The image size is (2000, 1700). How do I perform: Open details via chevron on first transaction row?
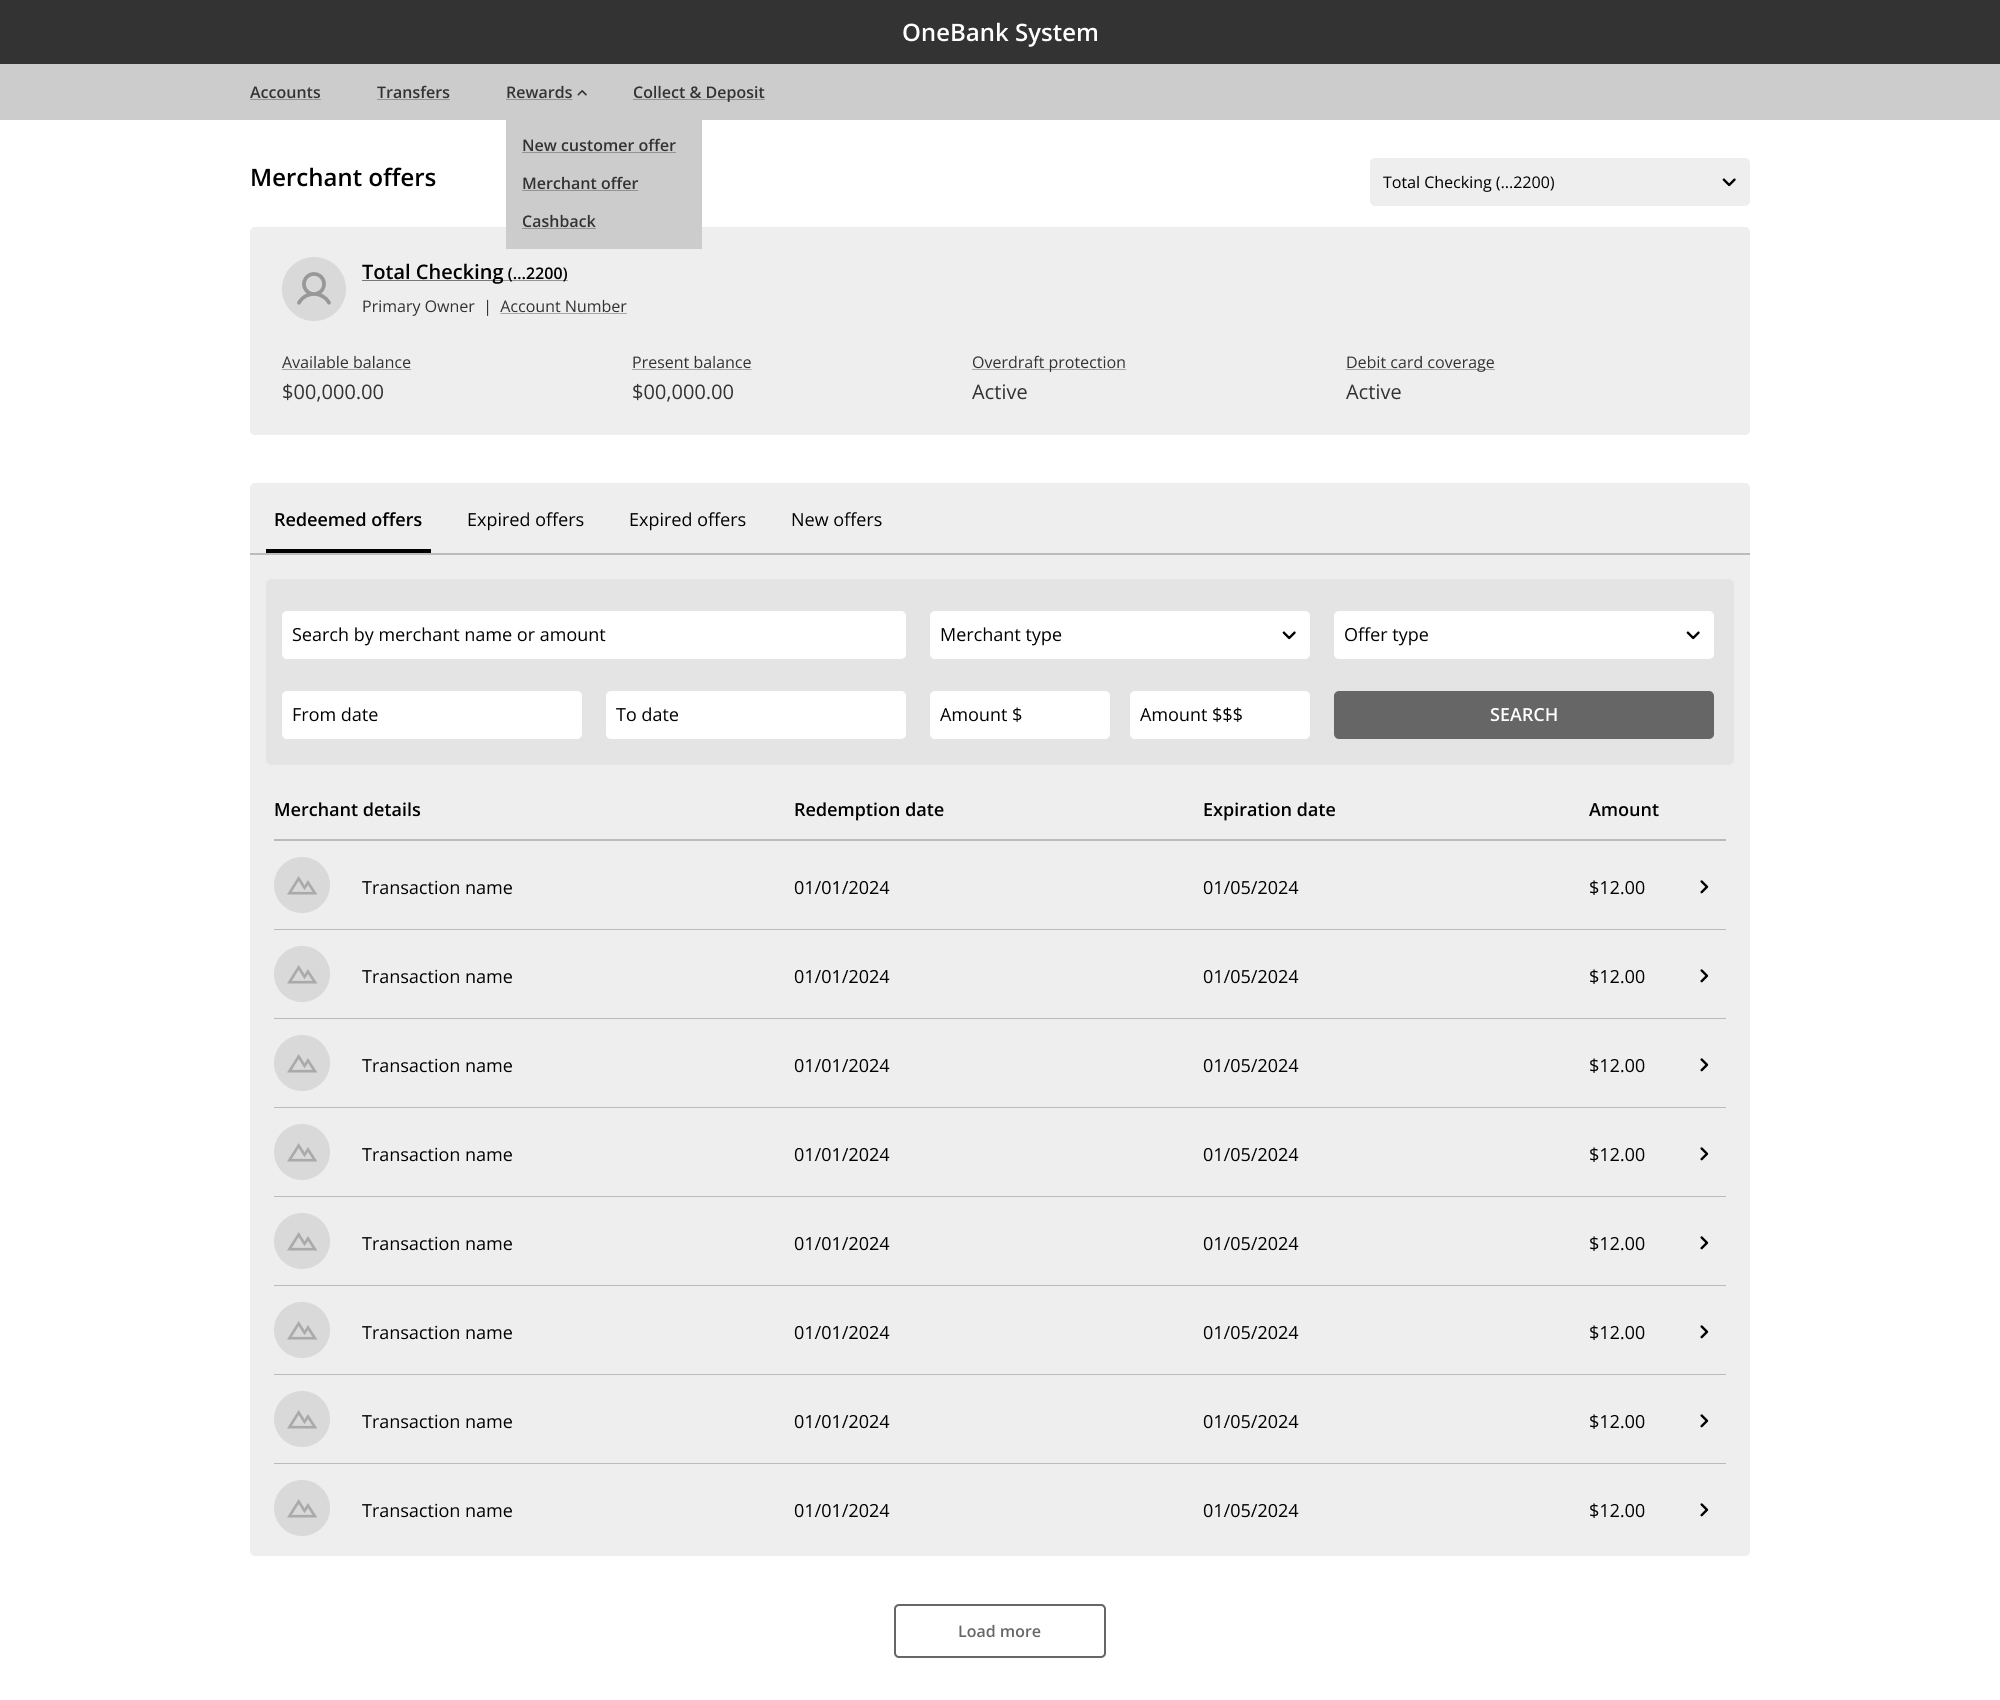(x=1703, y=887)
